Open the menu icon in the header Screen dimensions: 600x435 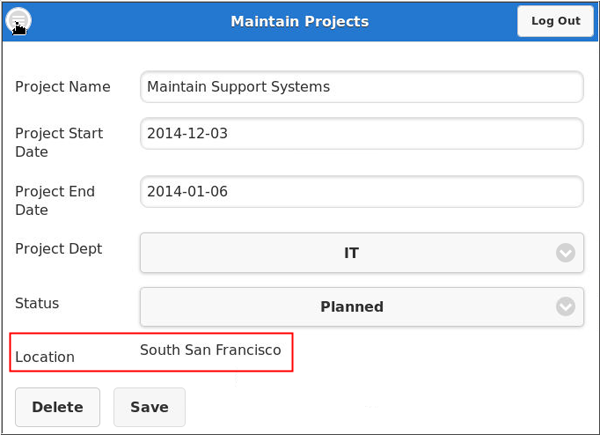[19, 21]
